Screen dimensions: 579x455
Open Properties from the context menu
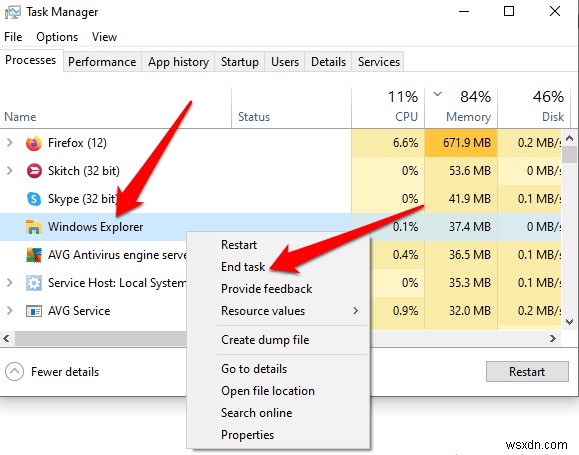coord(247,435)
